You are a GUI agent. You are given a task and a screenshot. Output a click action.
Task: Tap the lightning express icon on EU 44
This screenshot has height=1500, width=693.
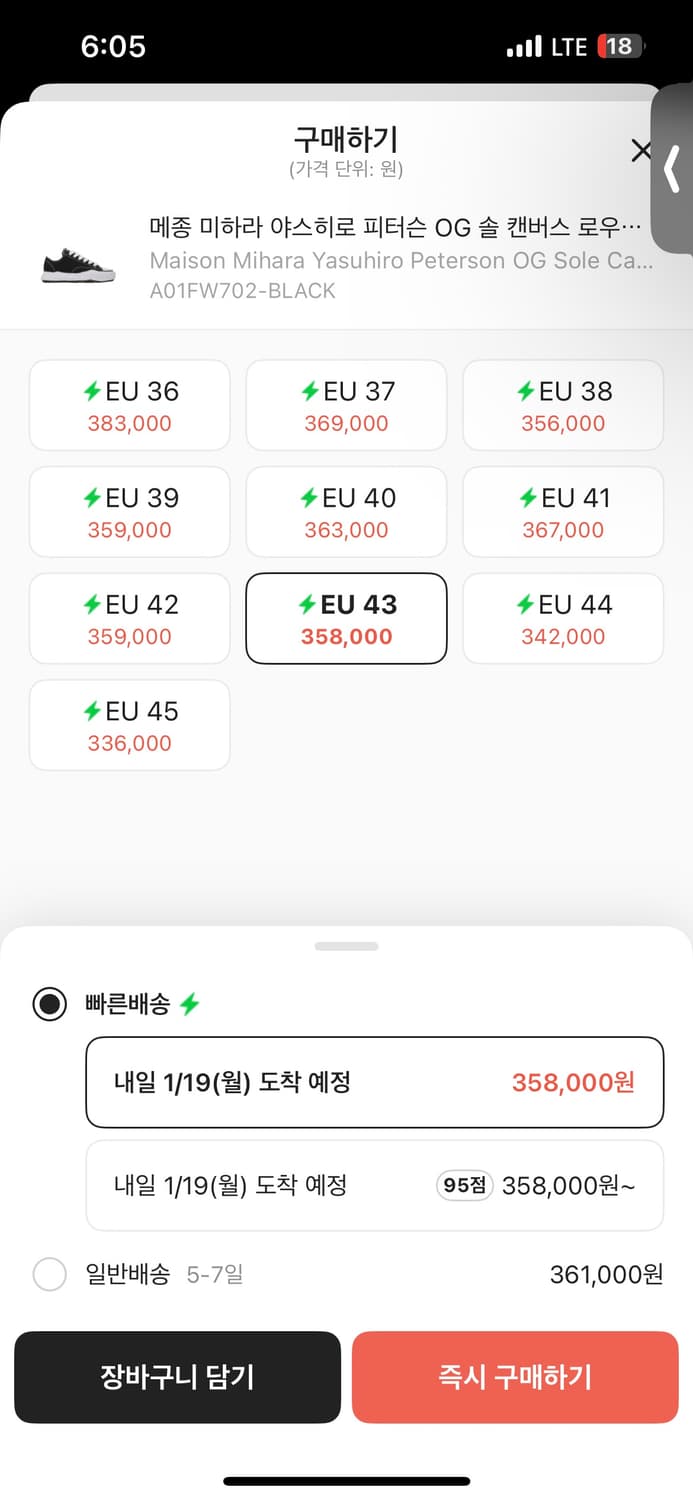coord(524,604)
